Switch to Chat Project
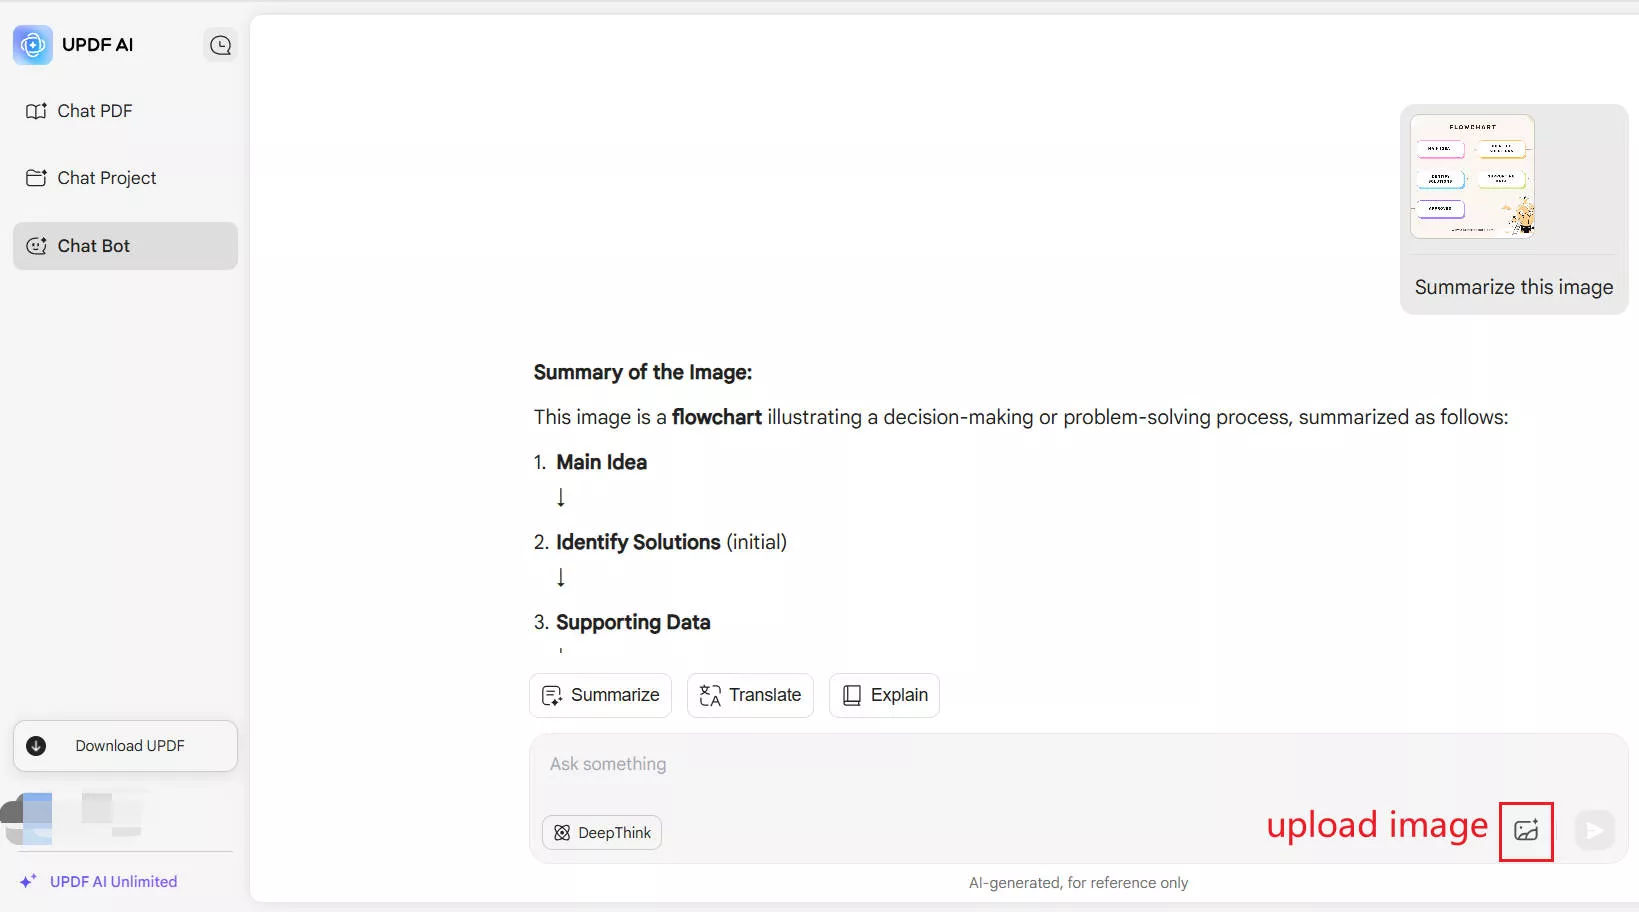The height and width of the screenshot is (912, 1639). pyautogui.click(x=107, y=178)
